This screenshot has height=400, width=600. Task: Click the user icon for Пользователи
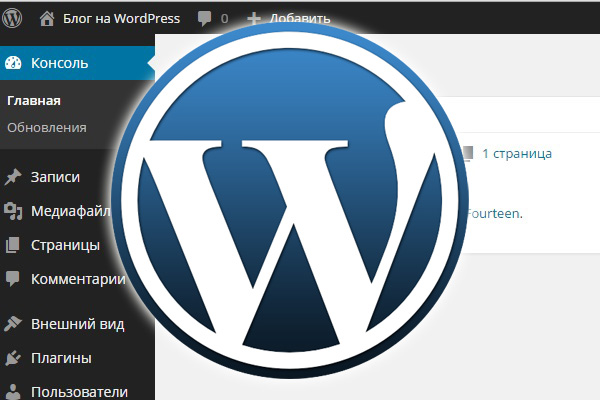(x=13, y=392)
